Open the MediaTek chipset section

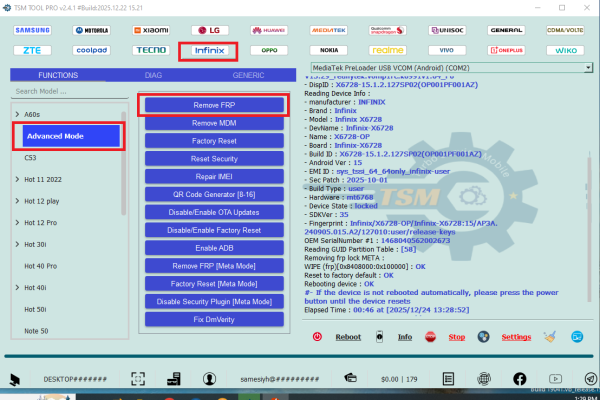(328, 30)
